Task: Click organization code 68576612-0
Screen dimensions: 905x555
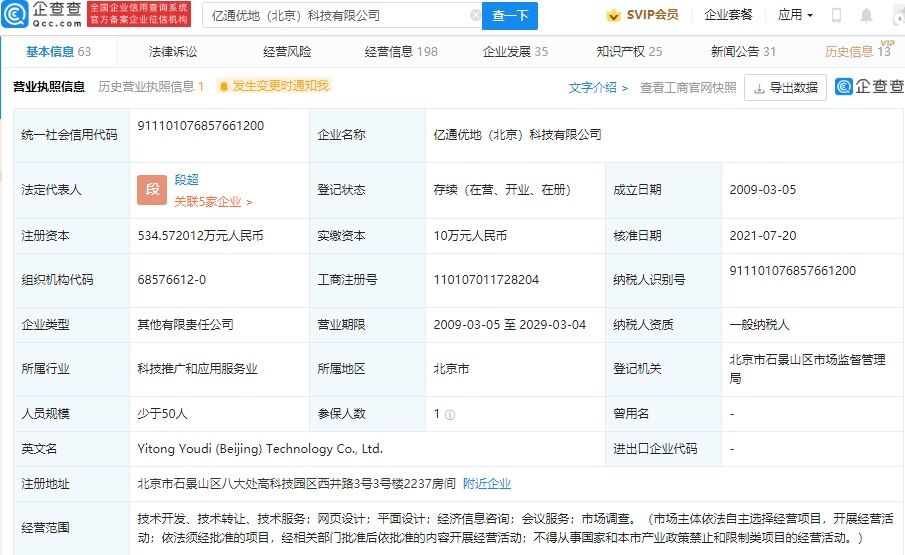Action: pyautogui.click(x=171, y=279)
